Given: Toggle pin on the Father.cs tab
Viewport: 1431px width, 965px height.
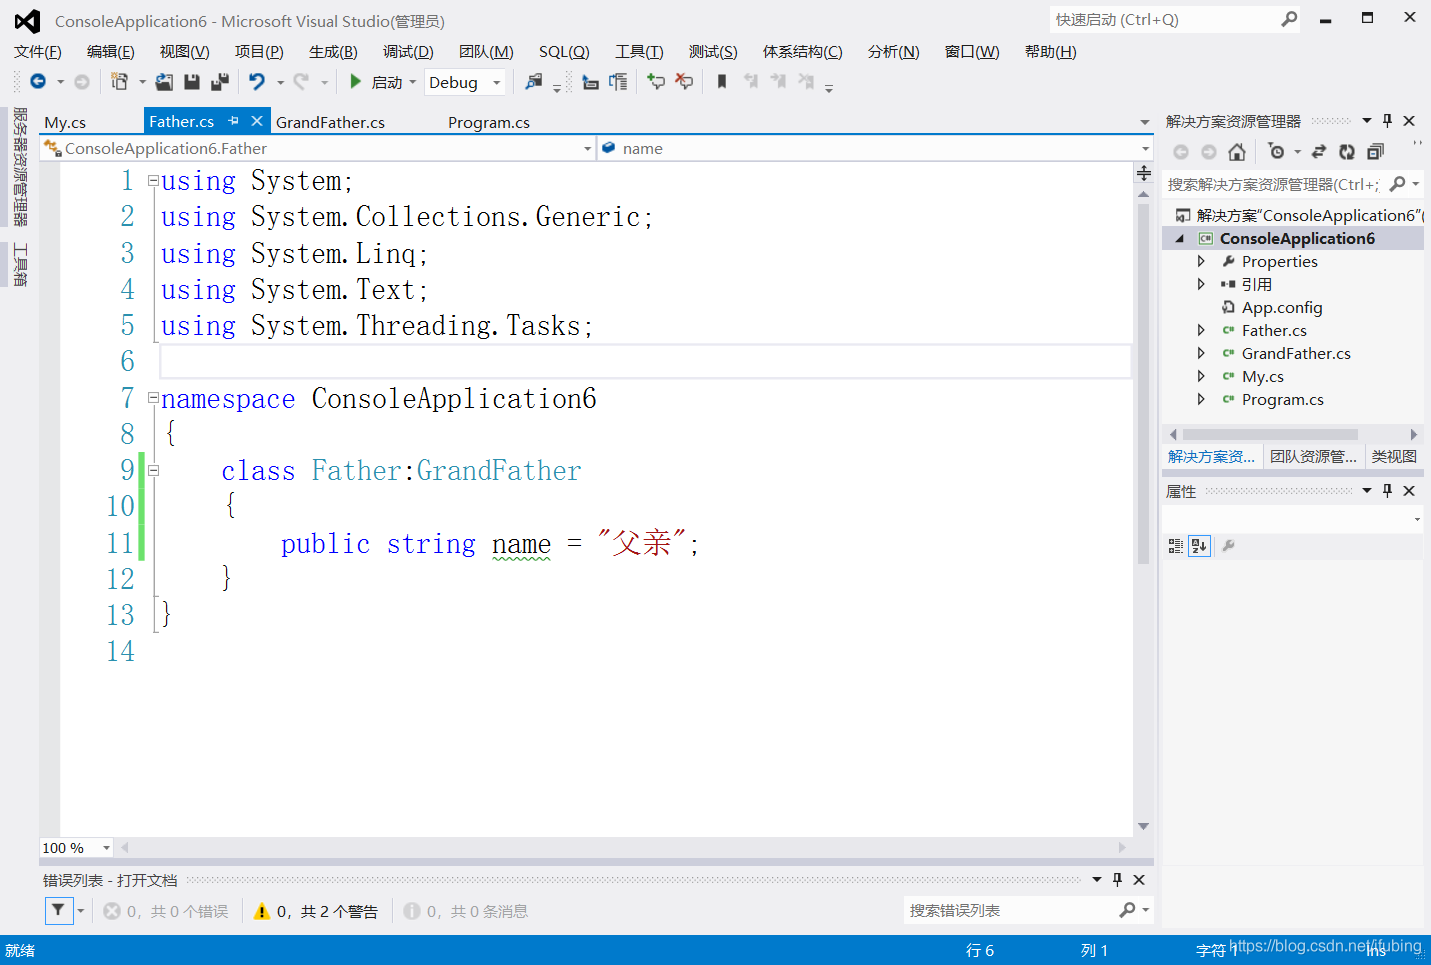Looking at the screenshot, I should pyautogui.click(x=233, y=121).
